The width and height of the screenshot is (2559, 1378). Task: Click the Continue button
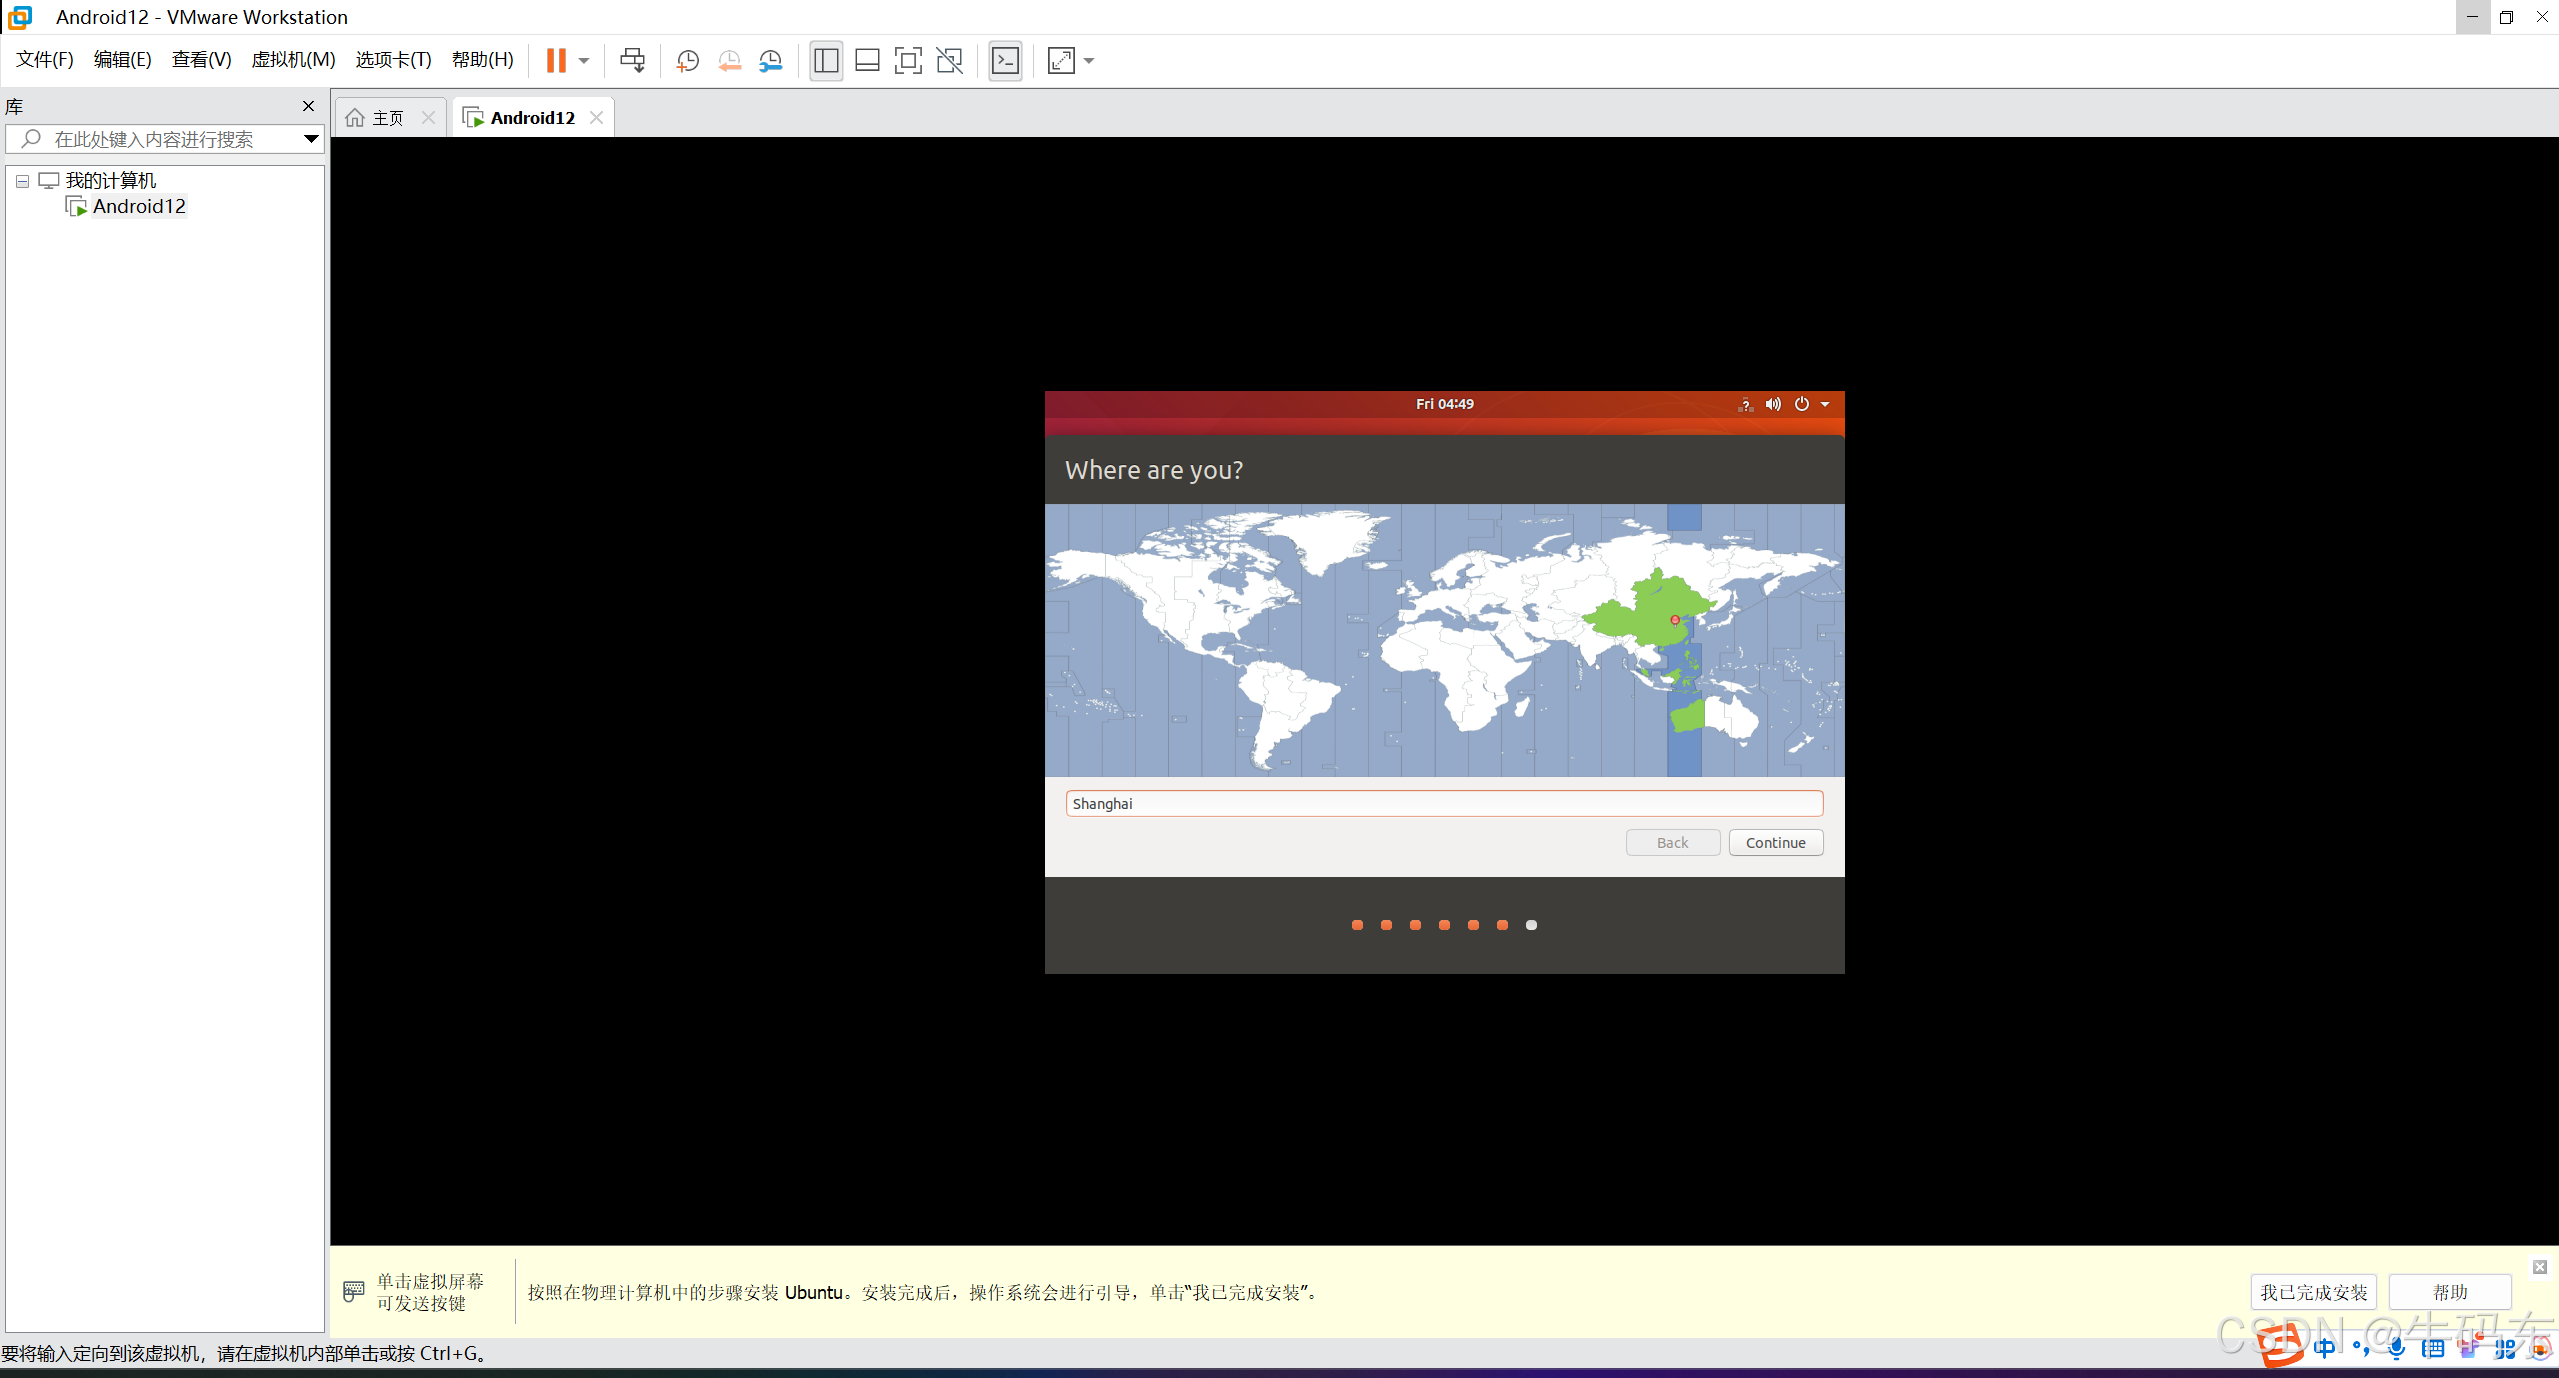pyautogui.click(x=1775, y=843)
